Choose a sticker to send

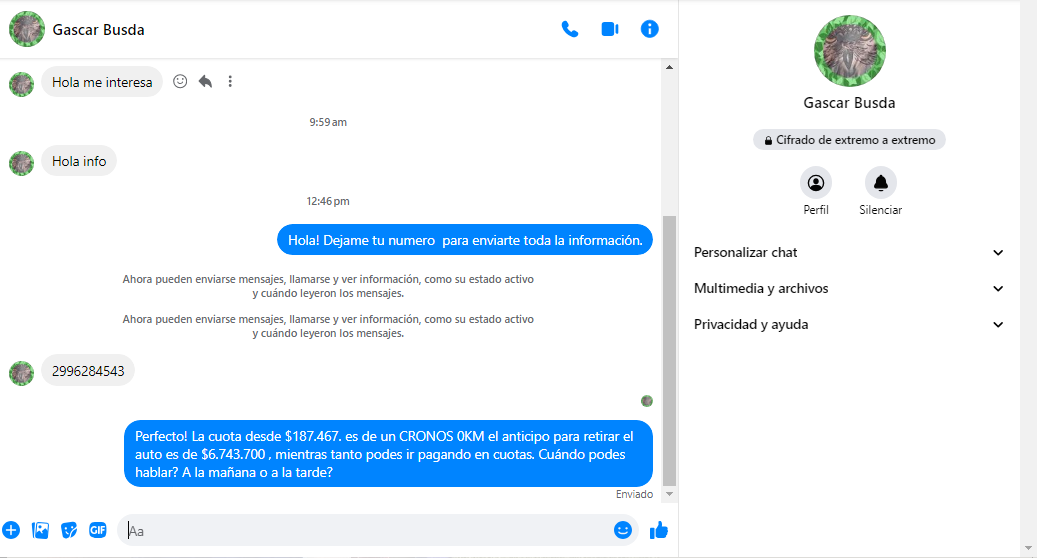point(69,530)
